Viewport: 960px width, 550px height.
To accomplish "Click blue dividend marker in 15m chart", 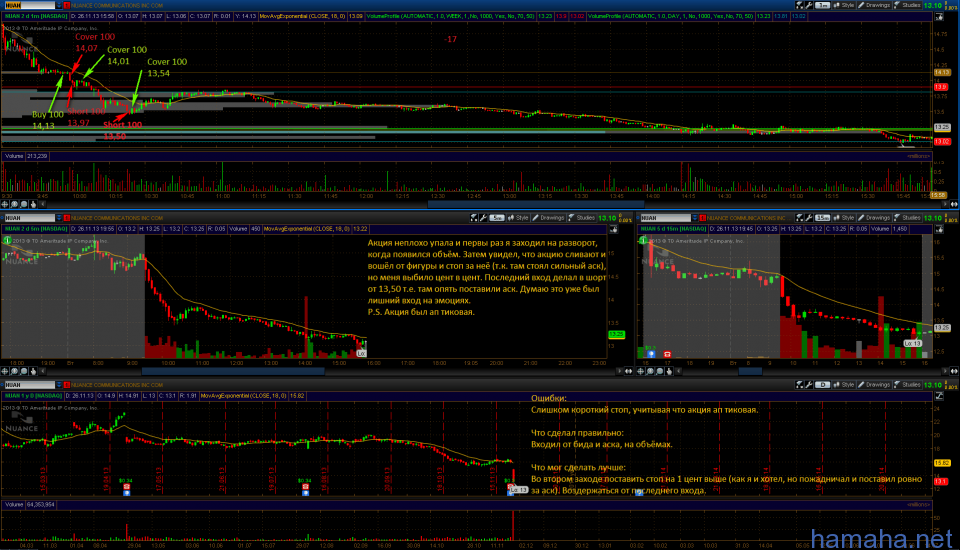I will 651,354.
